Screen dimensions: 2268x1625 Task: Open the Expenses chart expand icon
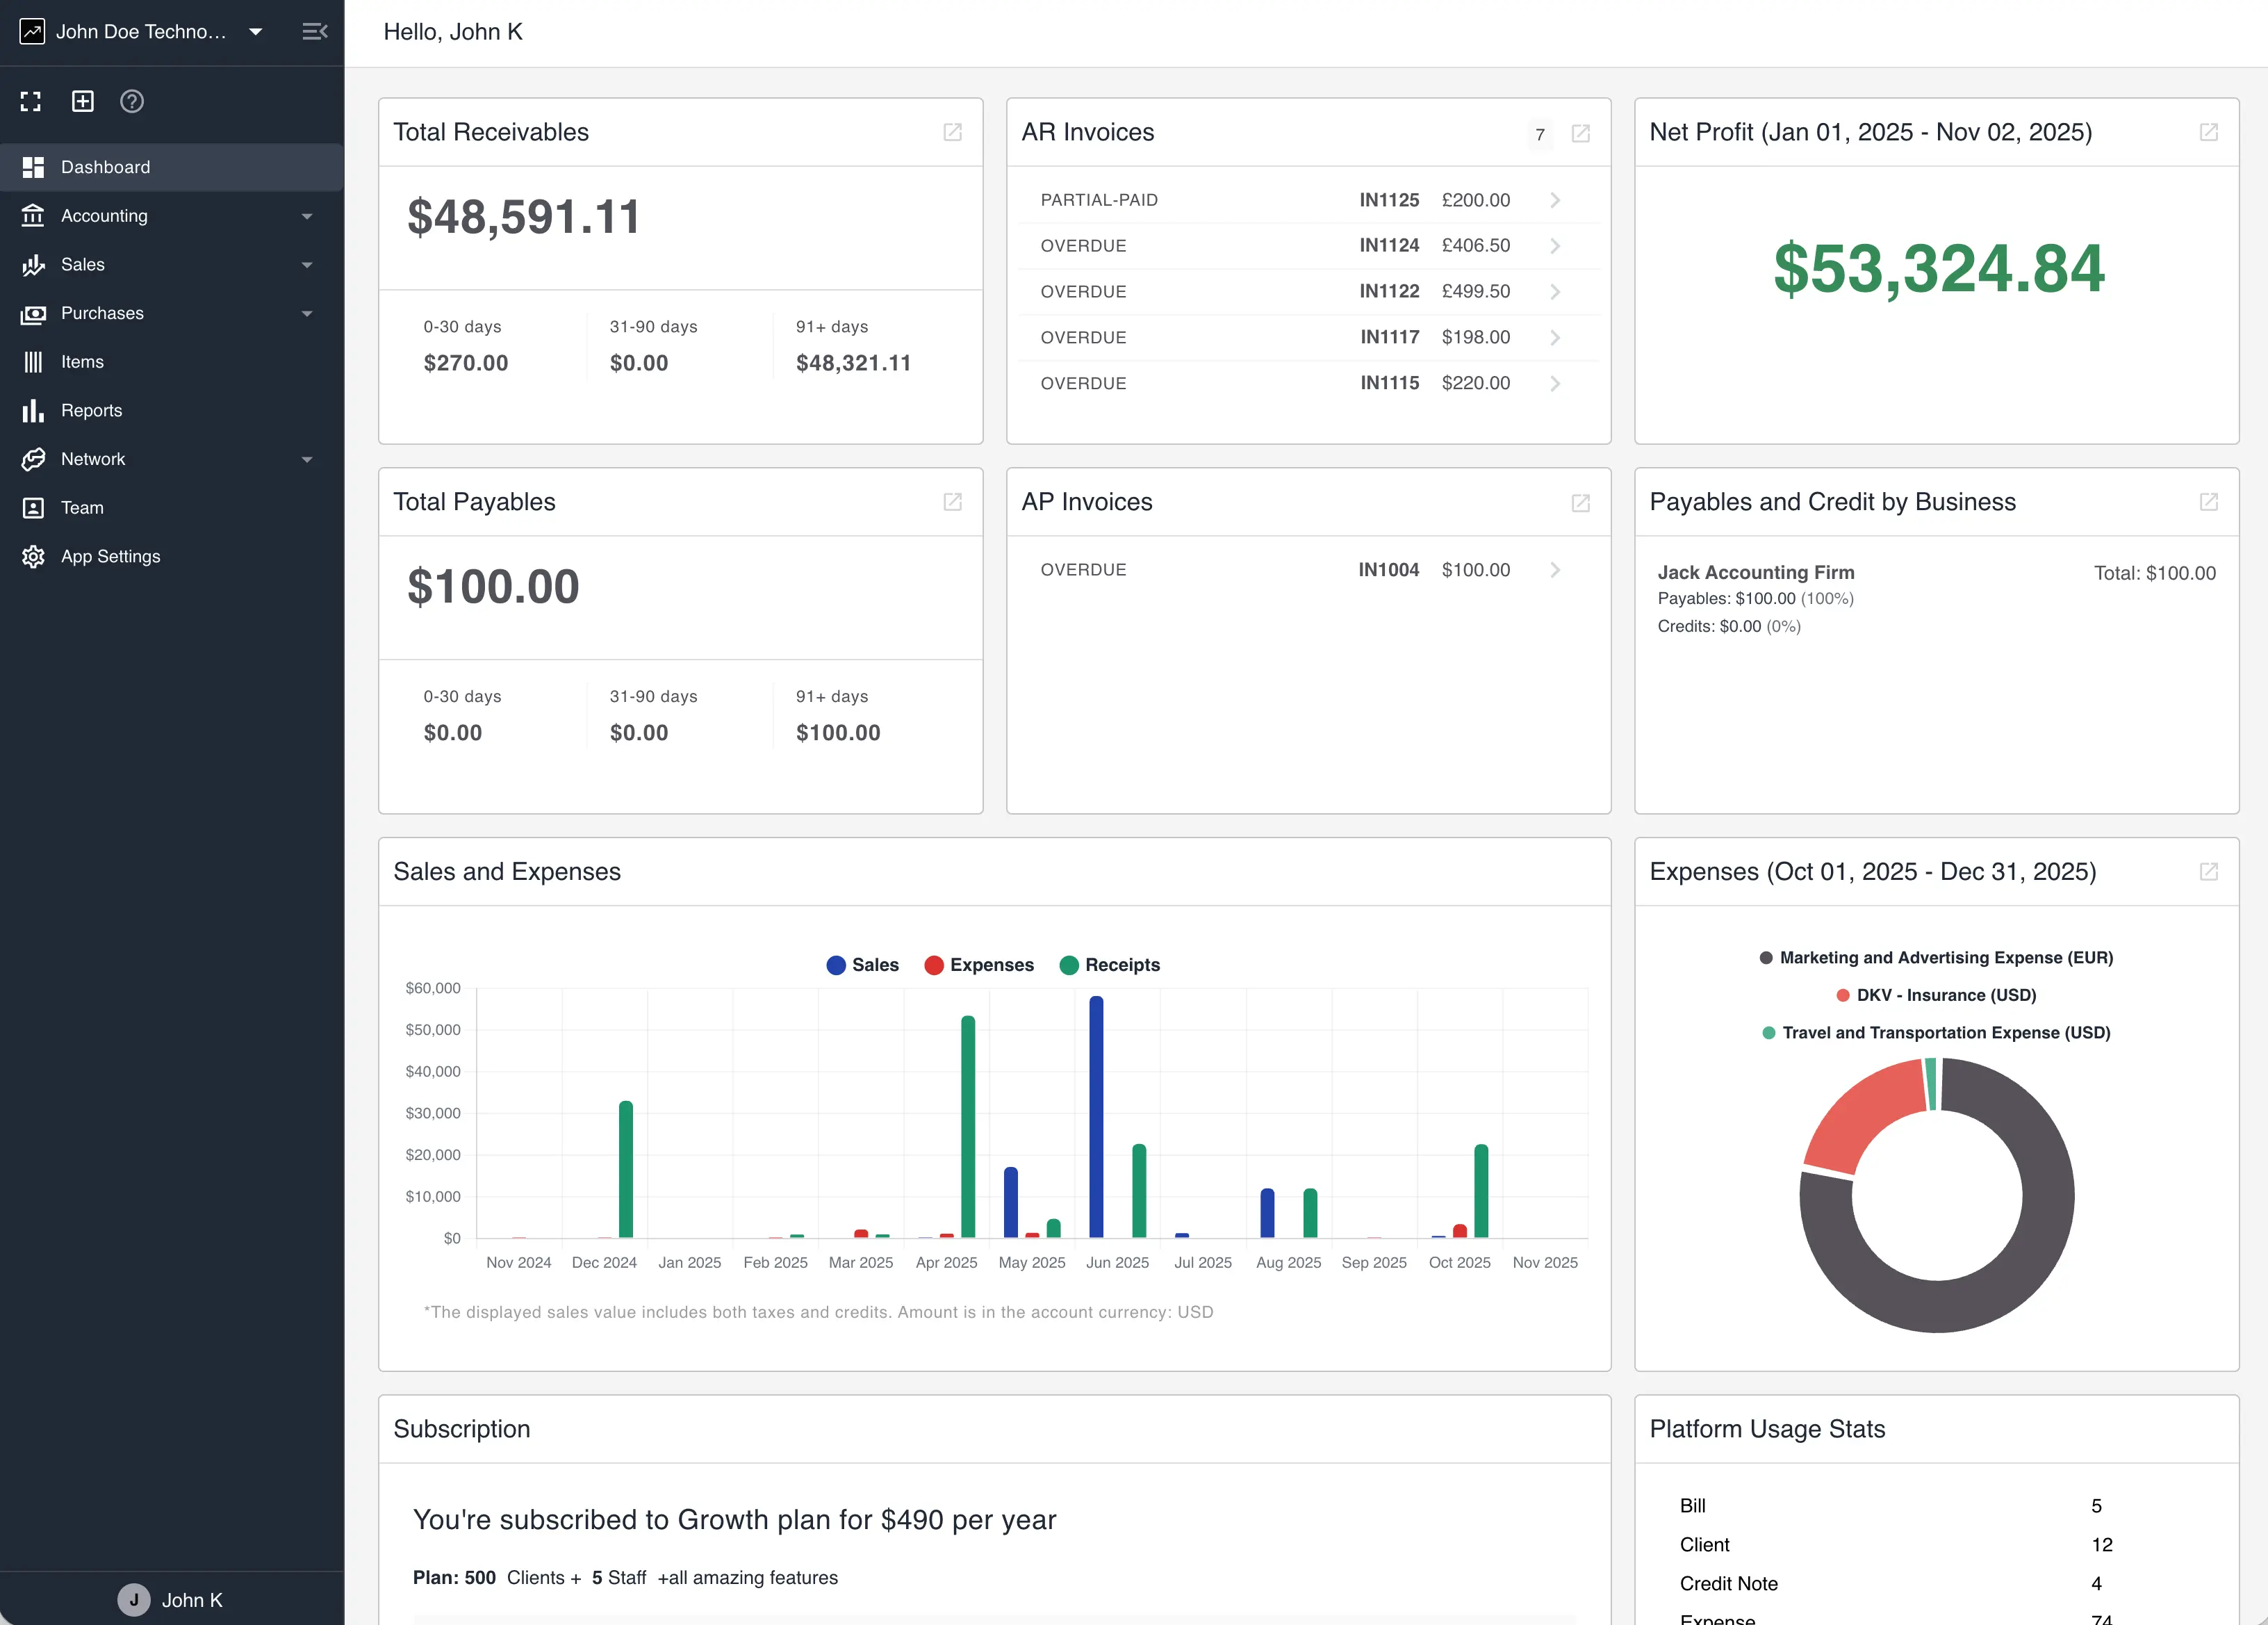tap(2209, 872)
